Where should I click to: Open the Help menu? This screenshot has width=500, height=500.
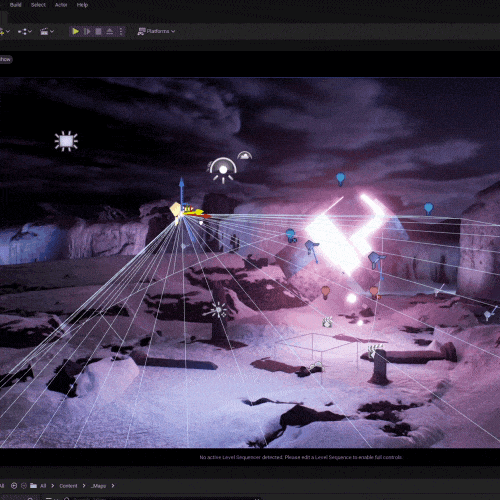tap(82, 5)
